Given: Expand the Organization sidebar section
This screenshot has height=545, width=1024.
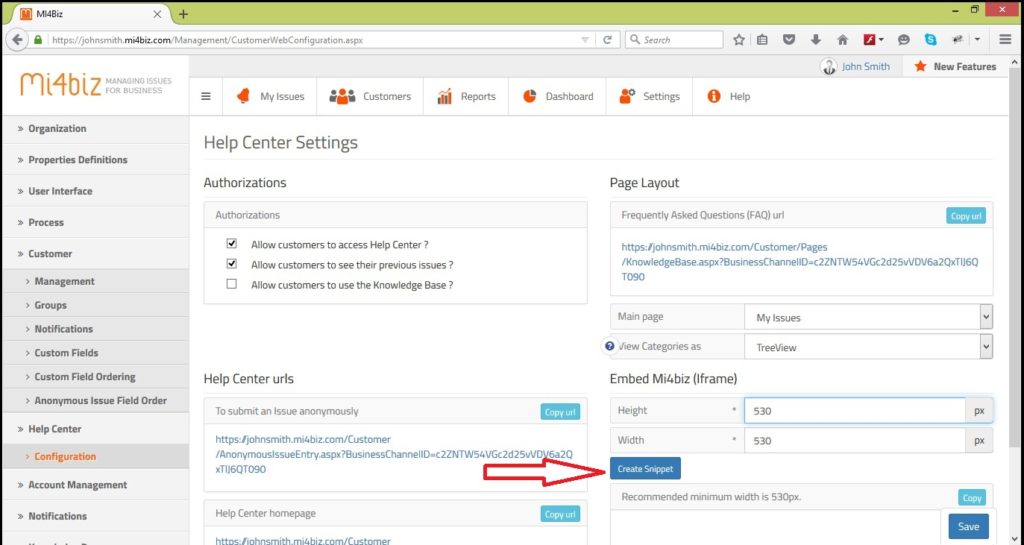Looking at the screenshot, I should 57,129.
